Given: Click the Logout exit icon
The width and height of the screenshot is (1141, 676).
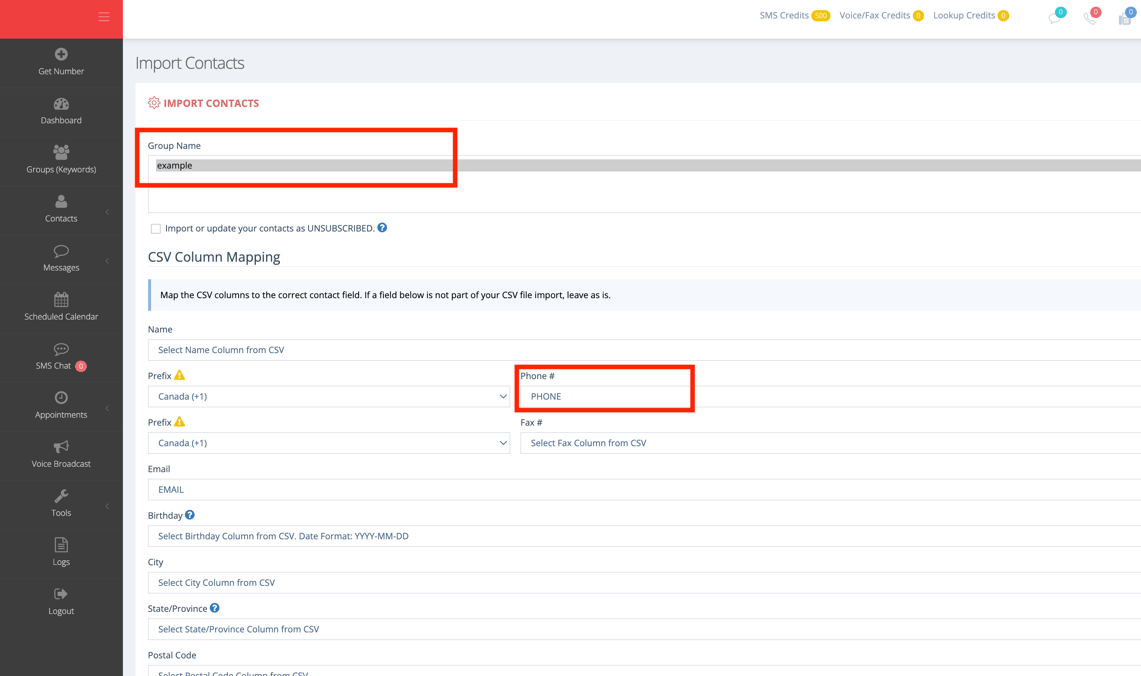Looking at the screenshot, I should click(61, 594).
